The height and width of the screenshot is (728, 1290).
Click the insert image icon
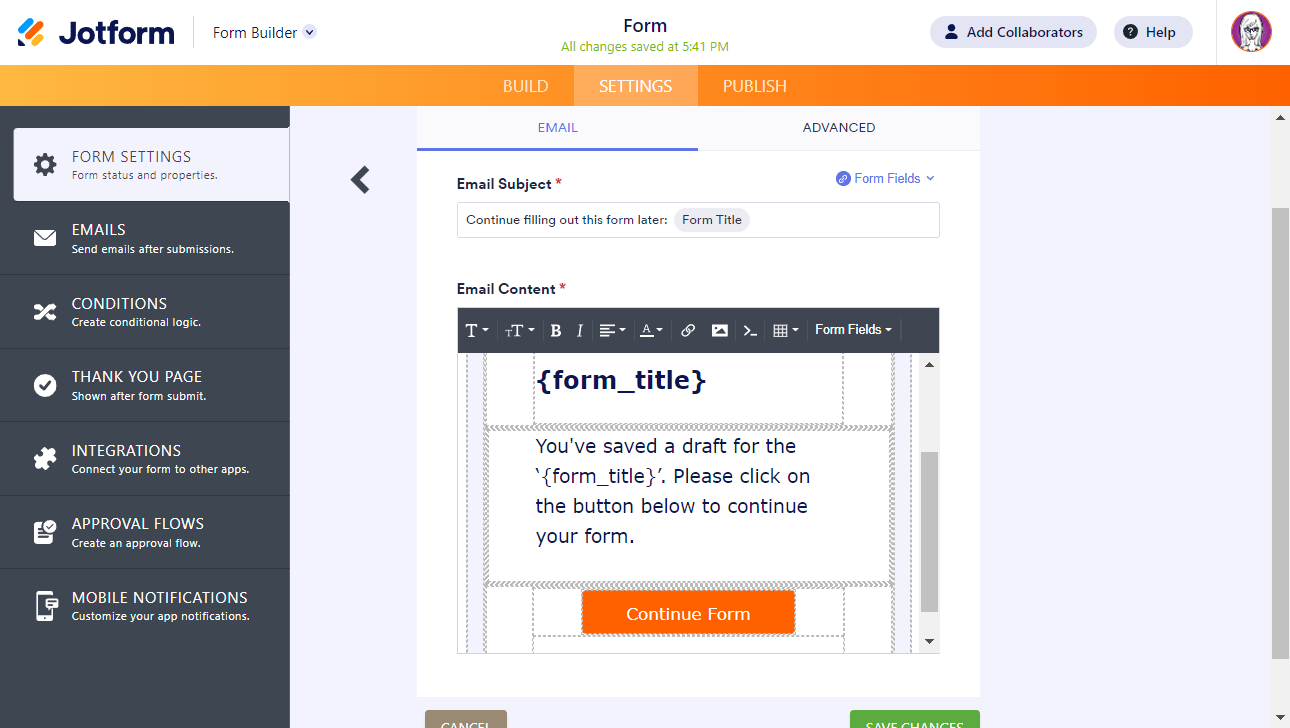click(719, 330)
